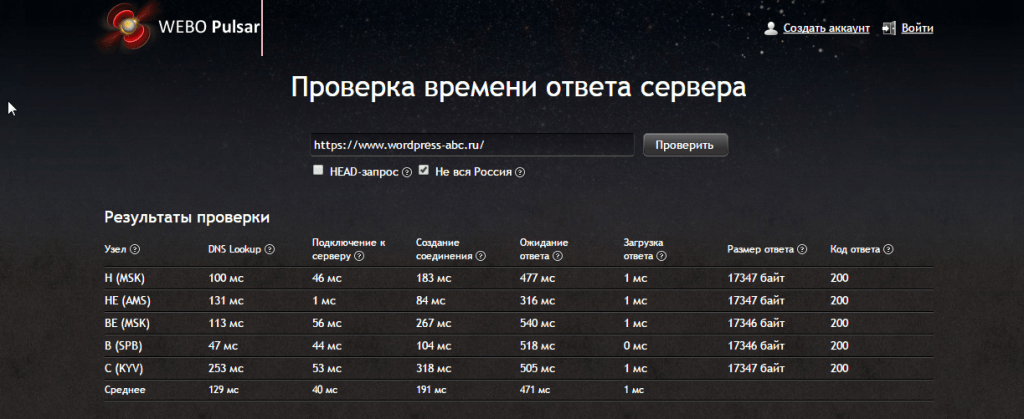Screen dimensions: 1024x419
Task: Click the 316 мс response wait value
Action: pos(537,301)
